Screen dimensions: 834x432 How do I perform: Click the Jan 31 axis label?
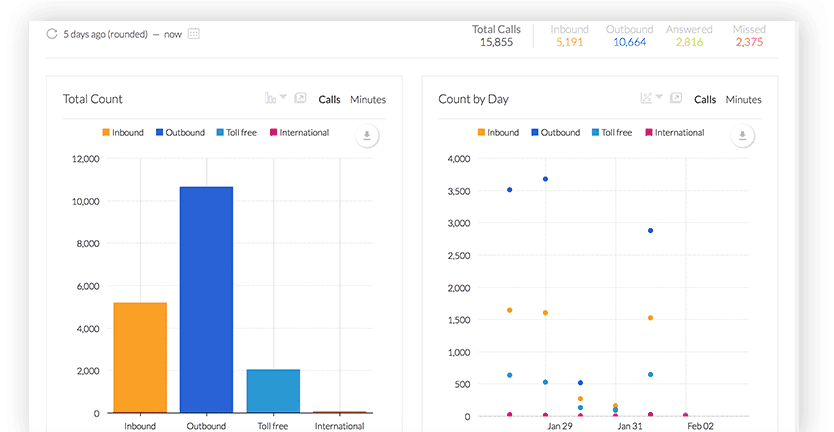coord(630,426)
